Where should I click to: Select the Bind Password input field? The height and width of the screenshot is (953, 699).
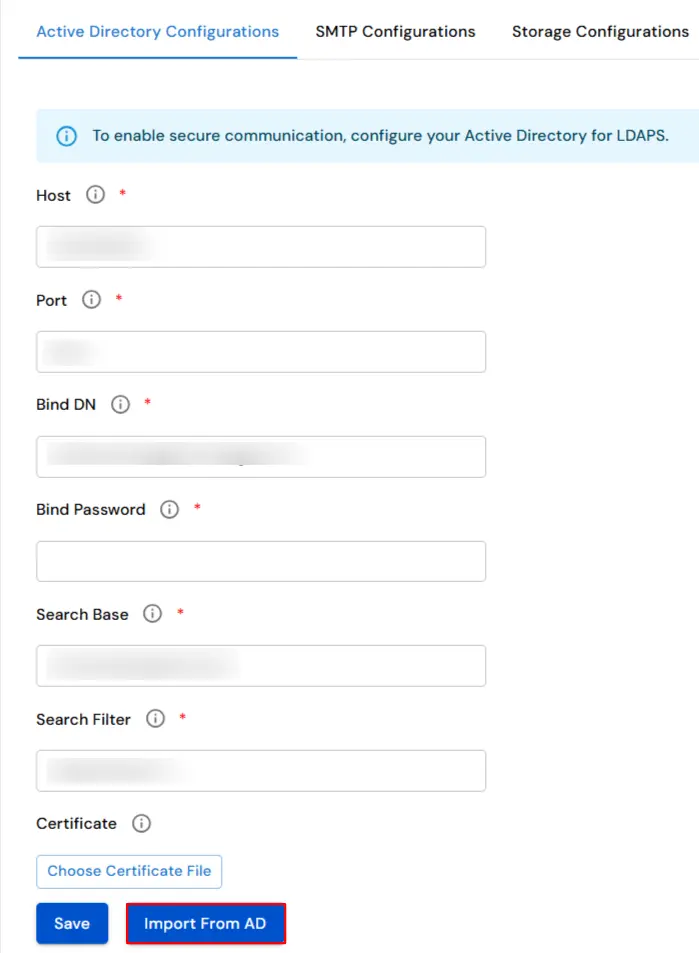click(x=260, y=561)
